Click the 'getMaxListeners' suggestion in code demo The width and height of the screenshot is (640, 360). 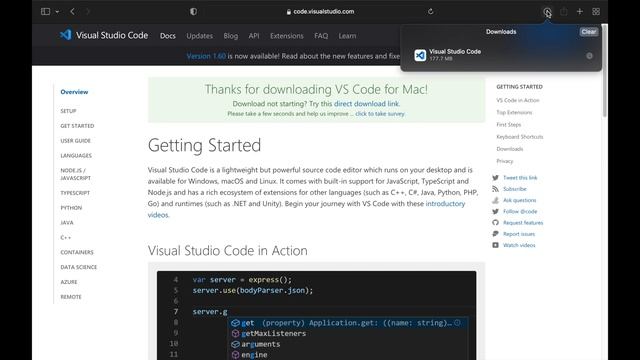[273, 333]
